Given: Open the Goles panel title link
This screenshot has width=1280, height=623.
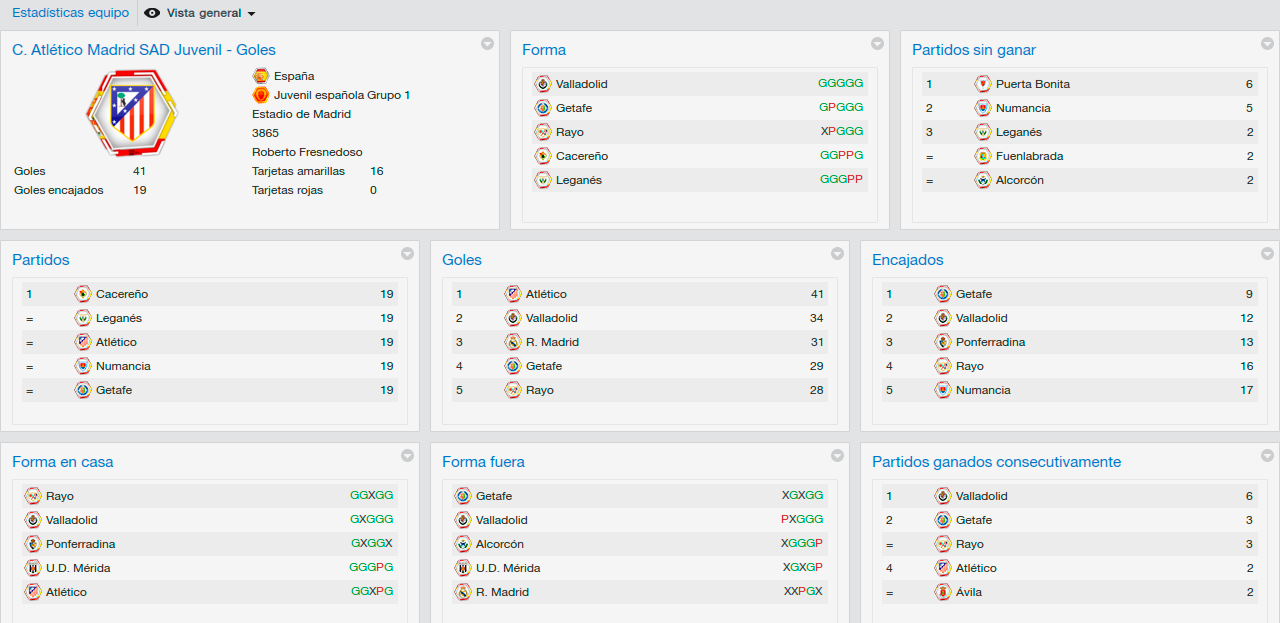Looking at the screenshot, I should pyautogui.click(x=462, y=260).
